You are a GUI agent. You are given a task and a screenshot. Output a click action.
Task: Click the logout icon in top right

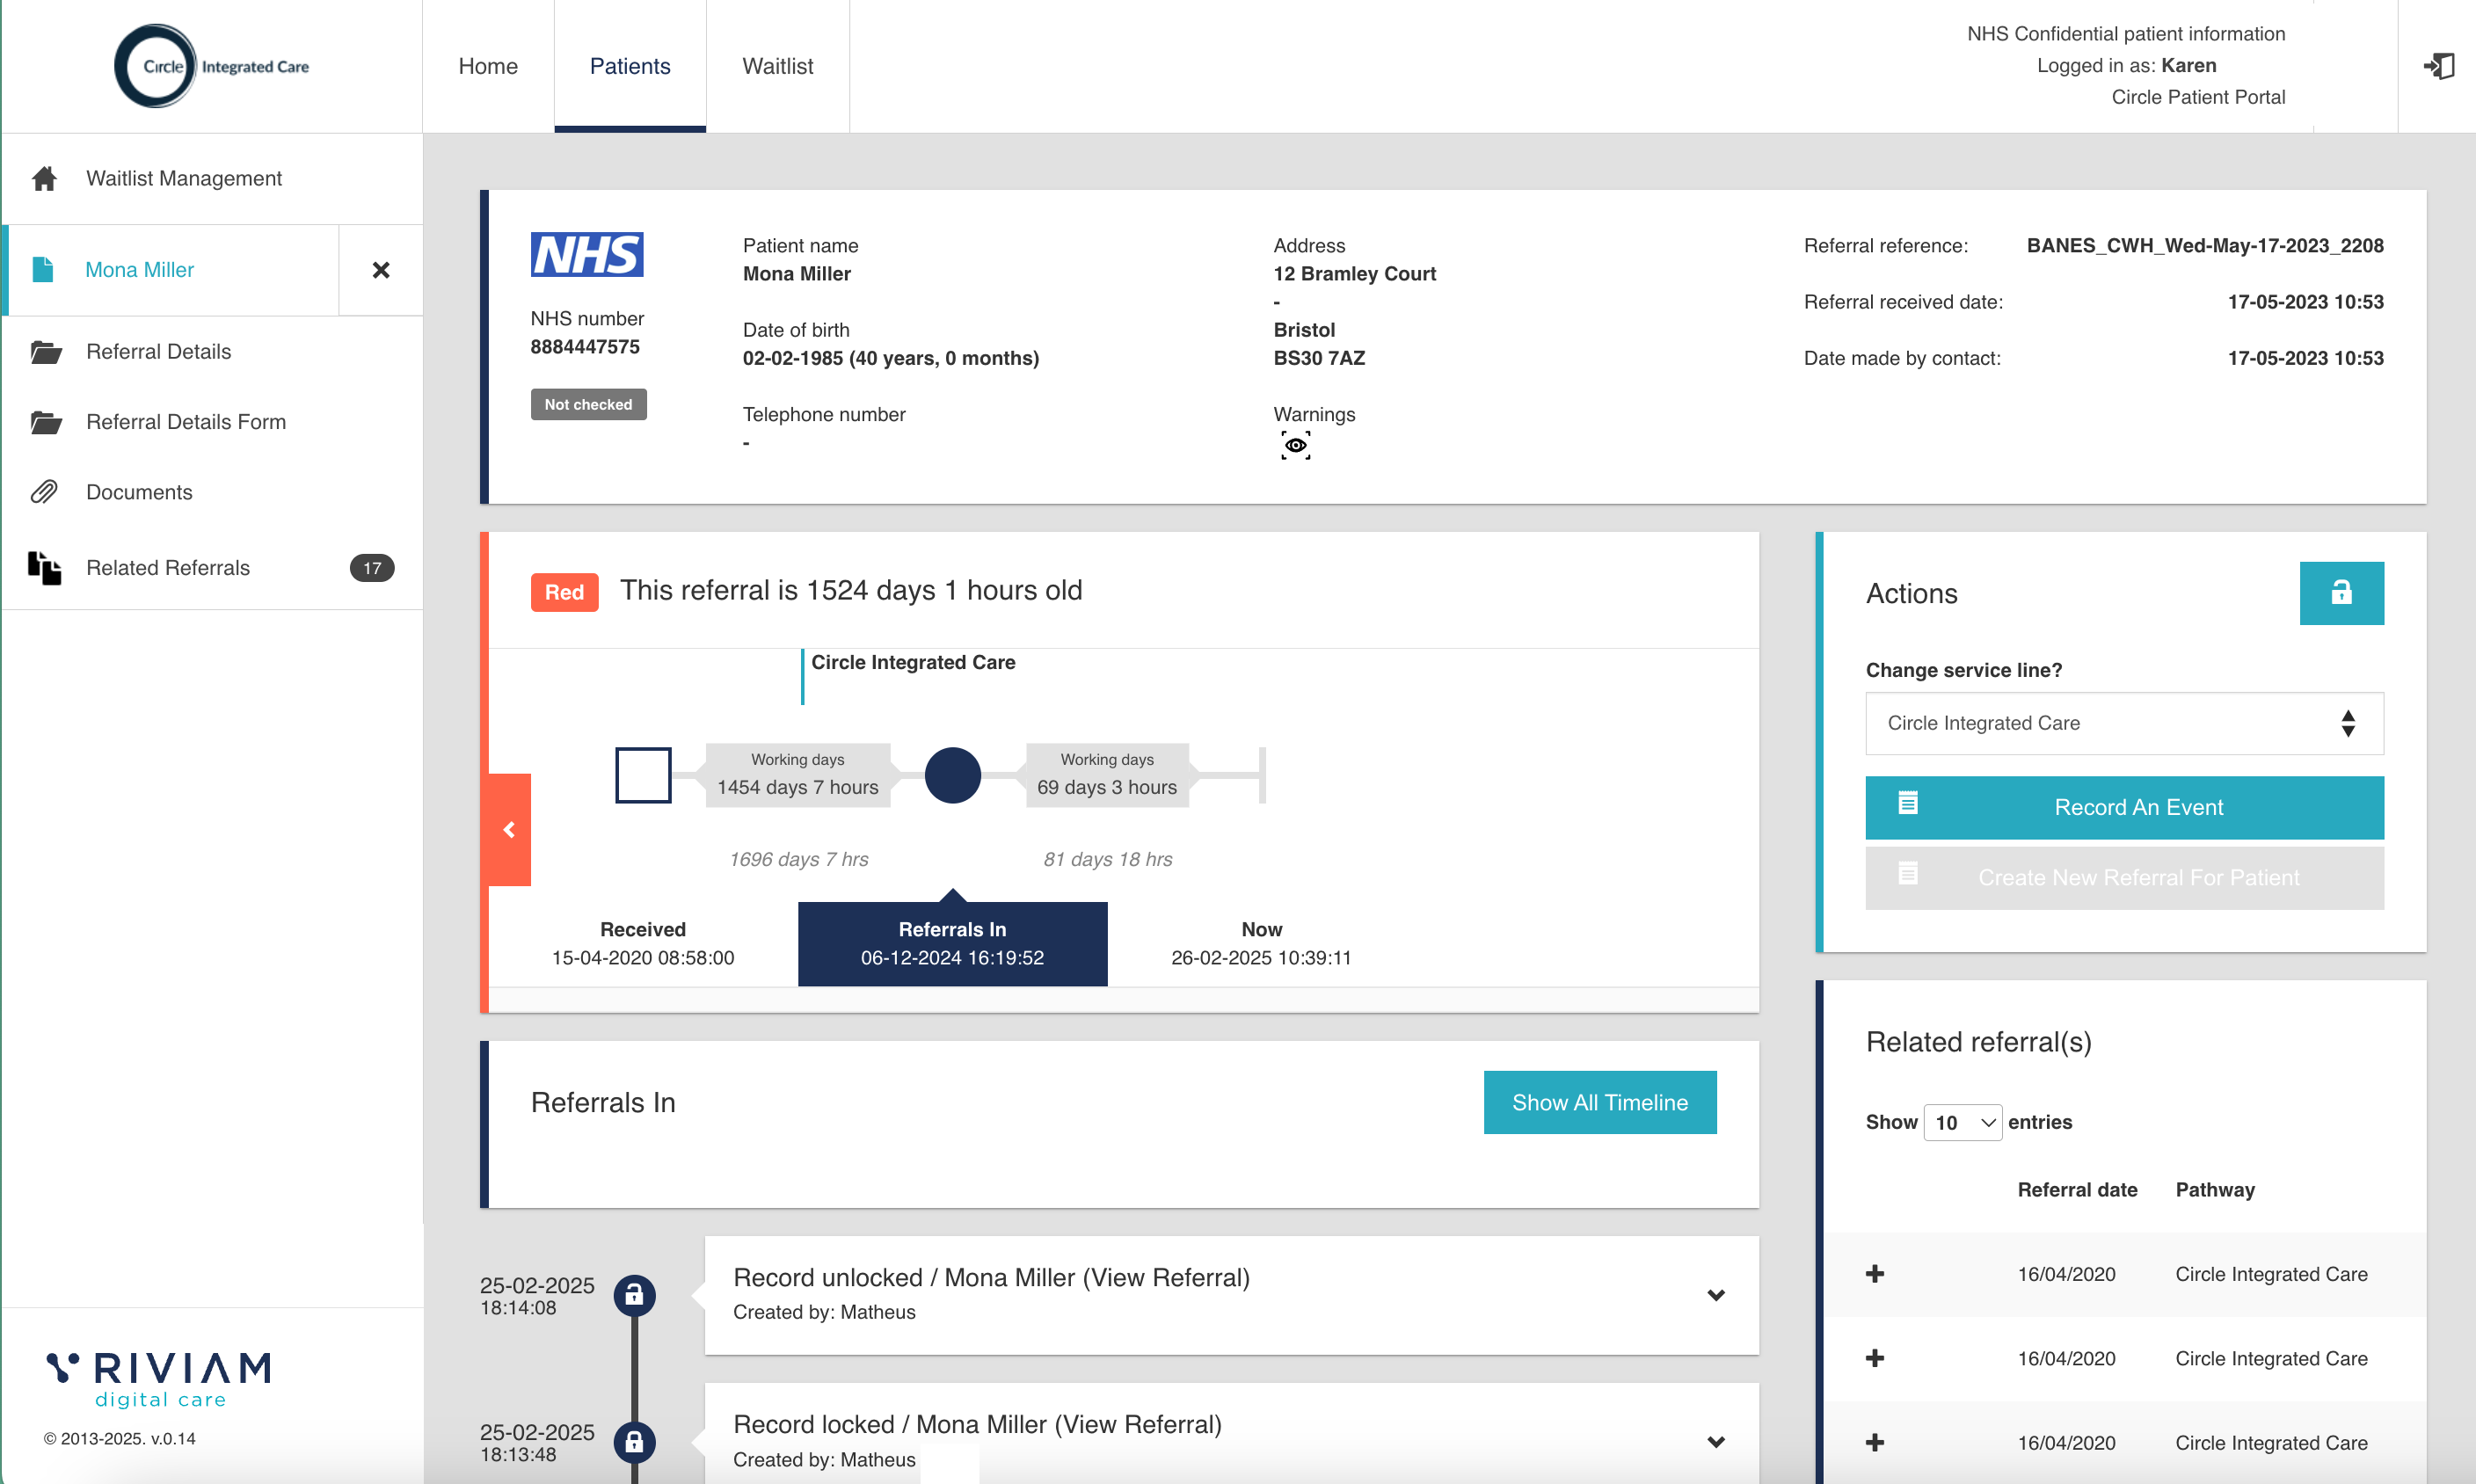[2438, 66]
